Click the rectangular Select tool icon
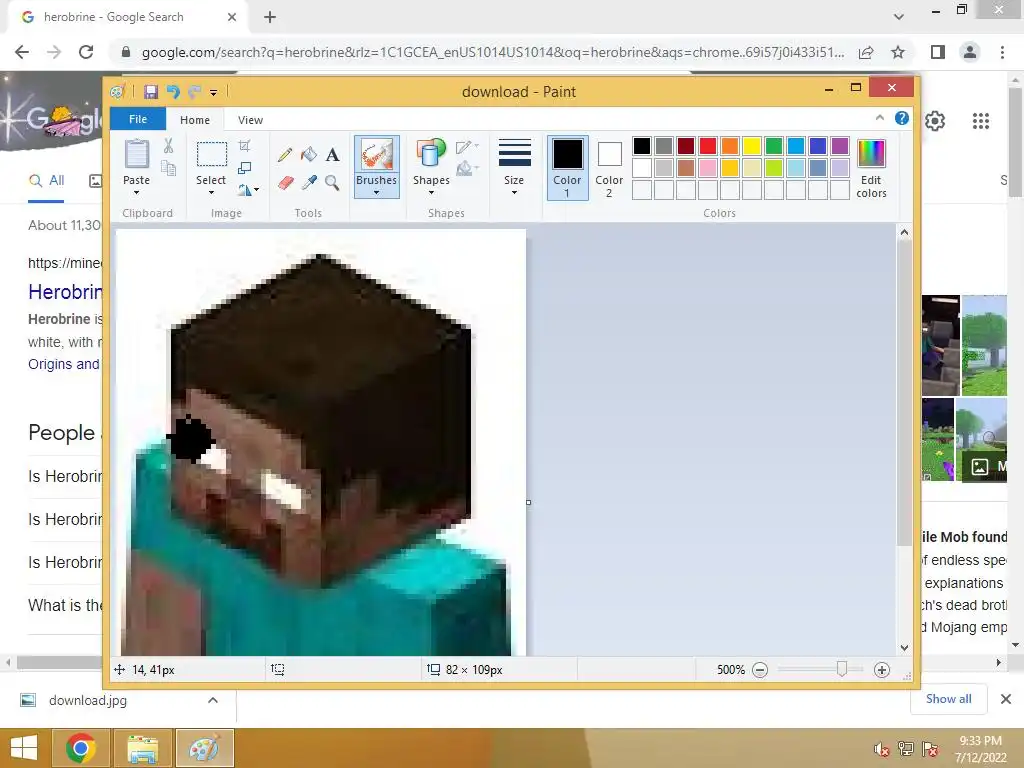This screenshot has width=1024, height=768. coord(212,155)
